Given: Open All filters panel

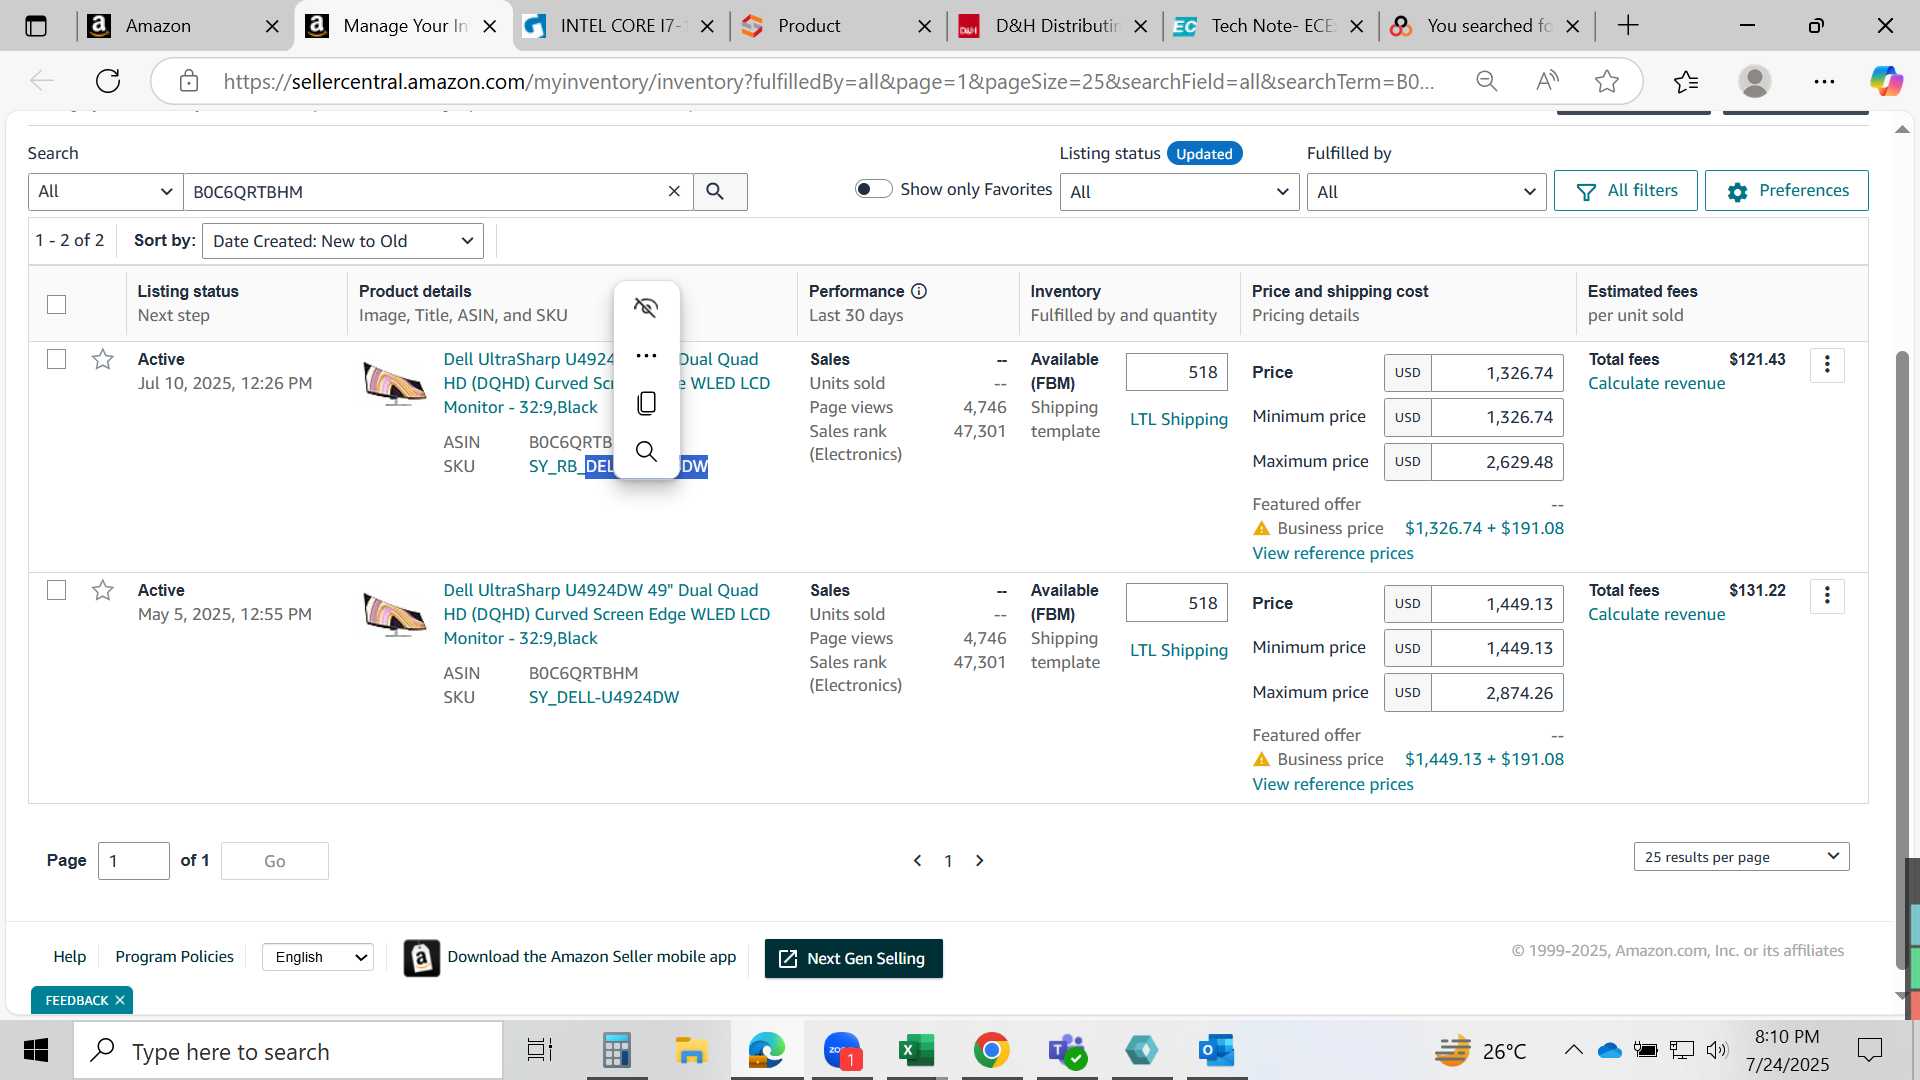Looking at the screenshot, I should tap(1626, 191).
